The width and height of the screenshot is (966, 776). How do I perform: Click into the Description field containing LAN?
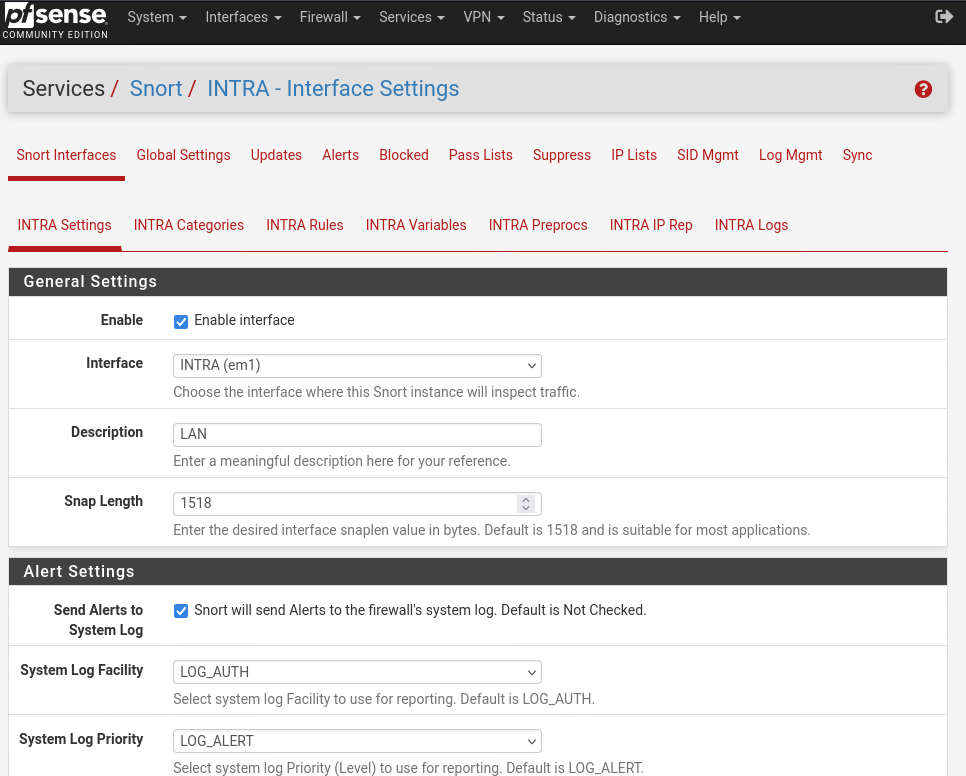pyautogui.click(x=357, y=435)
